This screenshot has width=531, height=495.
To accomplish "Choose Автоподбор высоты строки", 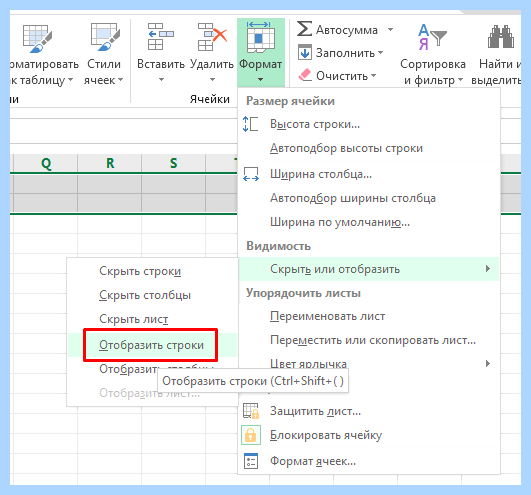I will pos(369,148).
